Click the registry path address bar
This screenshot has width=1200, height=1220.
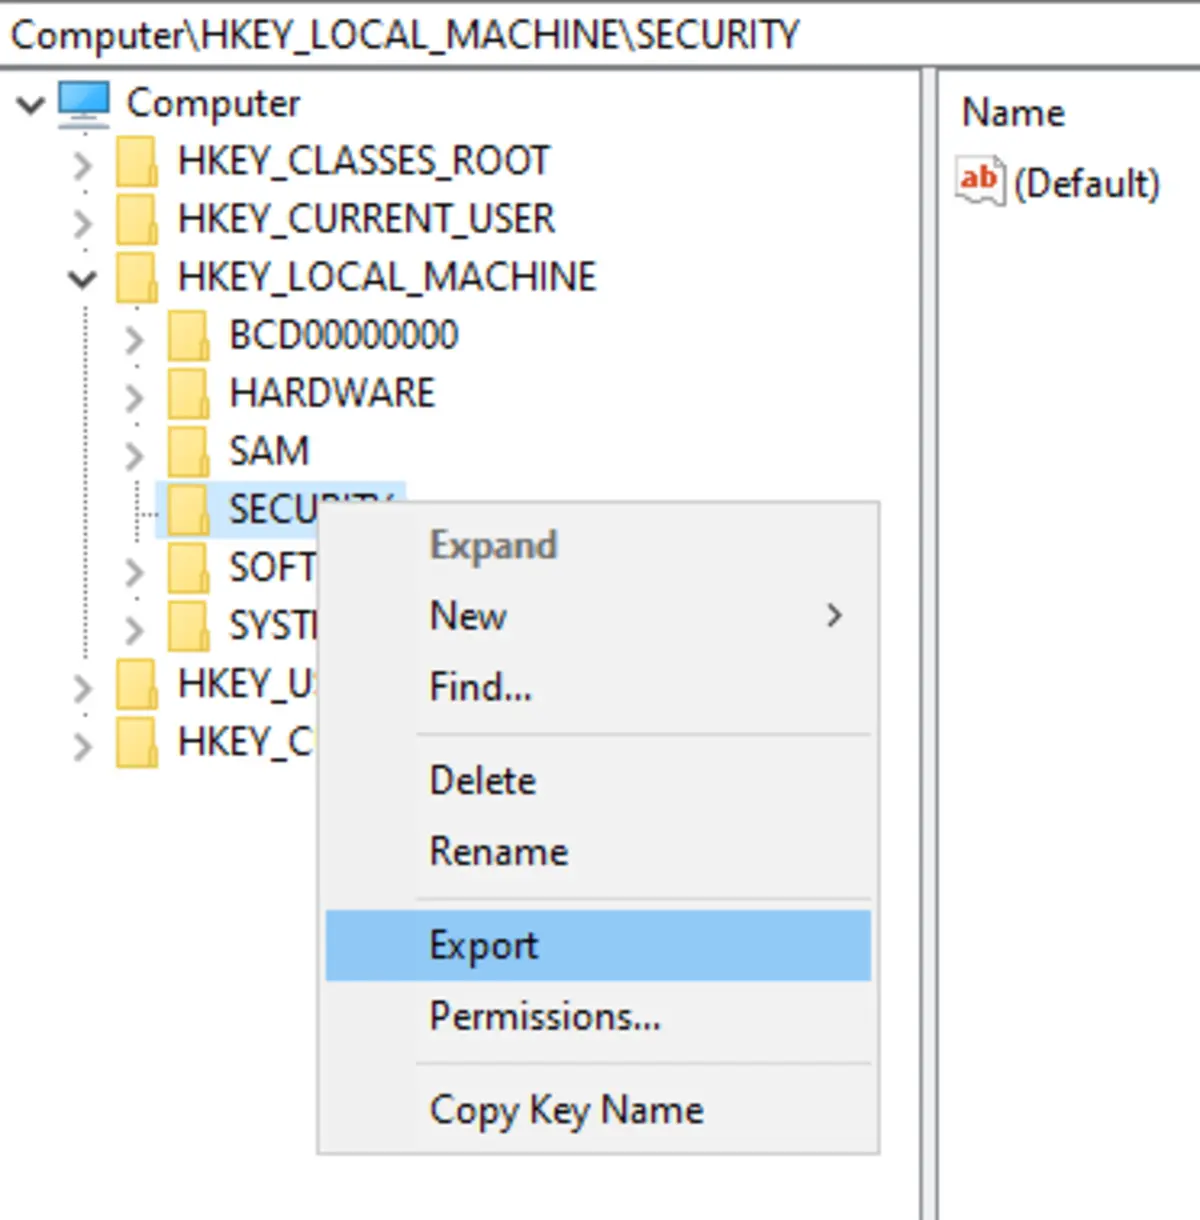coord(600,35)
